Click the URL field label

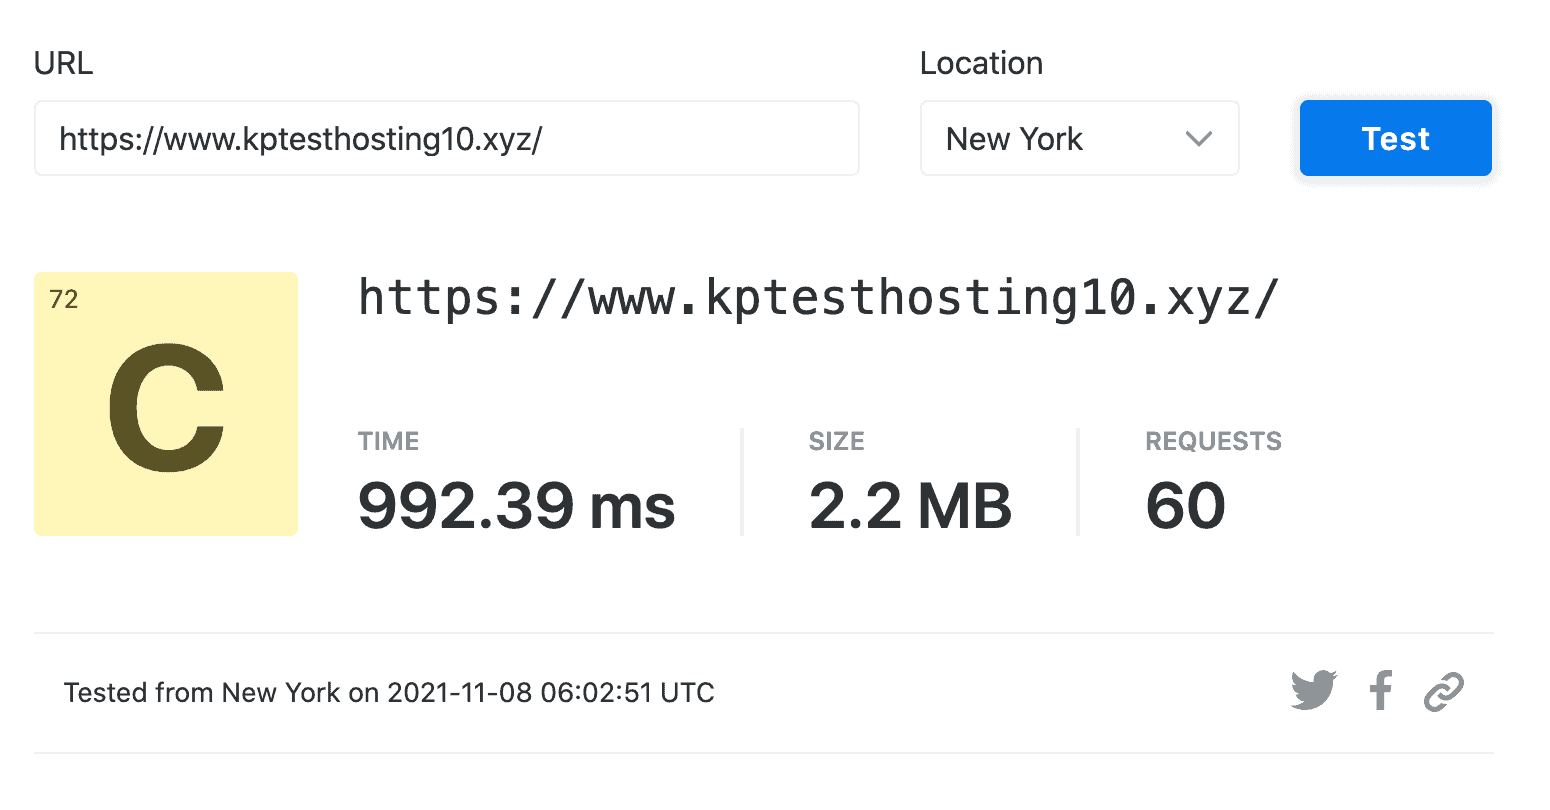[63, 63]
